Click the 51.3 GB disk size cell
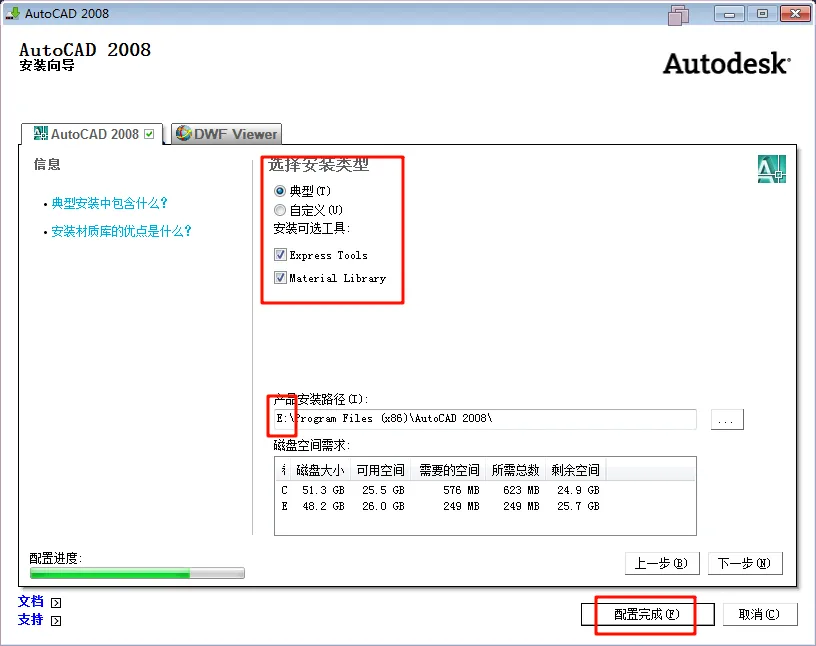Screen dimensions: 816x646 (x=323, y=490)
